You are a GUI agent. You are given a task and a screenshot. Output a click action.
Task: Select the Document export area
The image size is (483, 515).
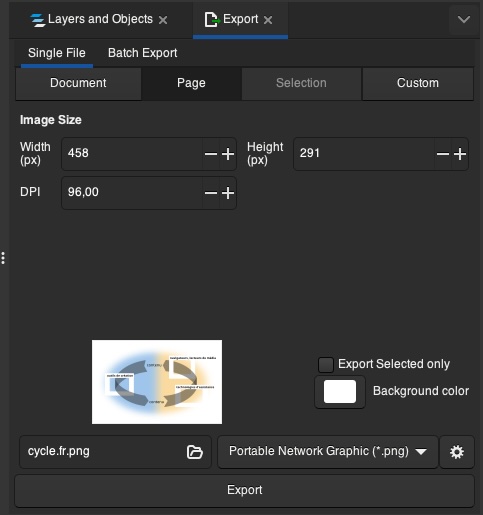(x=78, y=83)
